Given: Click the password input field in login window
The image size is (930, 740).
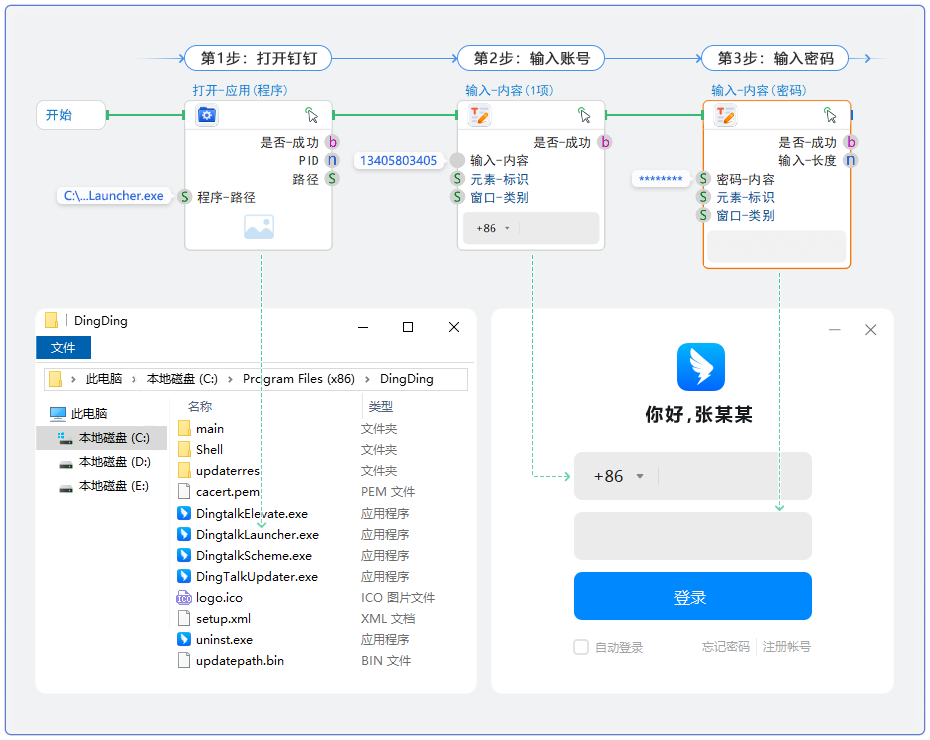Looking at the screenshot, I should pos(692,536).
